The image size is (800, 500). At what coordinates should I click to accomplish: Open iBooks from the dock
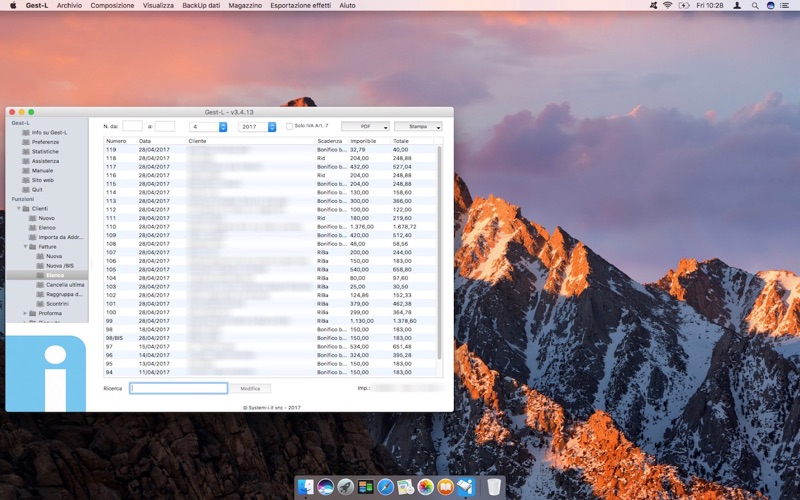tap(445, 487)
